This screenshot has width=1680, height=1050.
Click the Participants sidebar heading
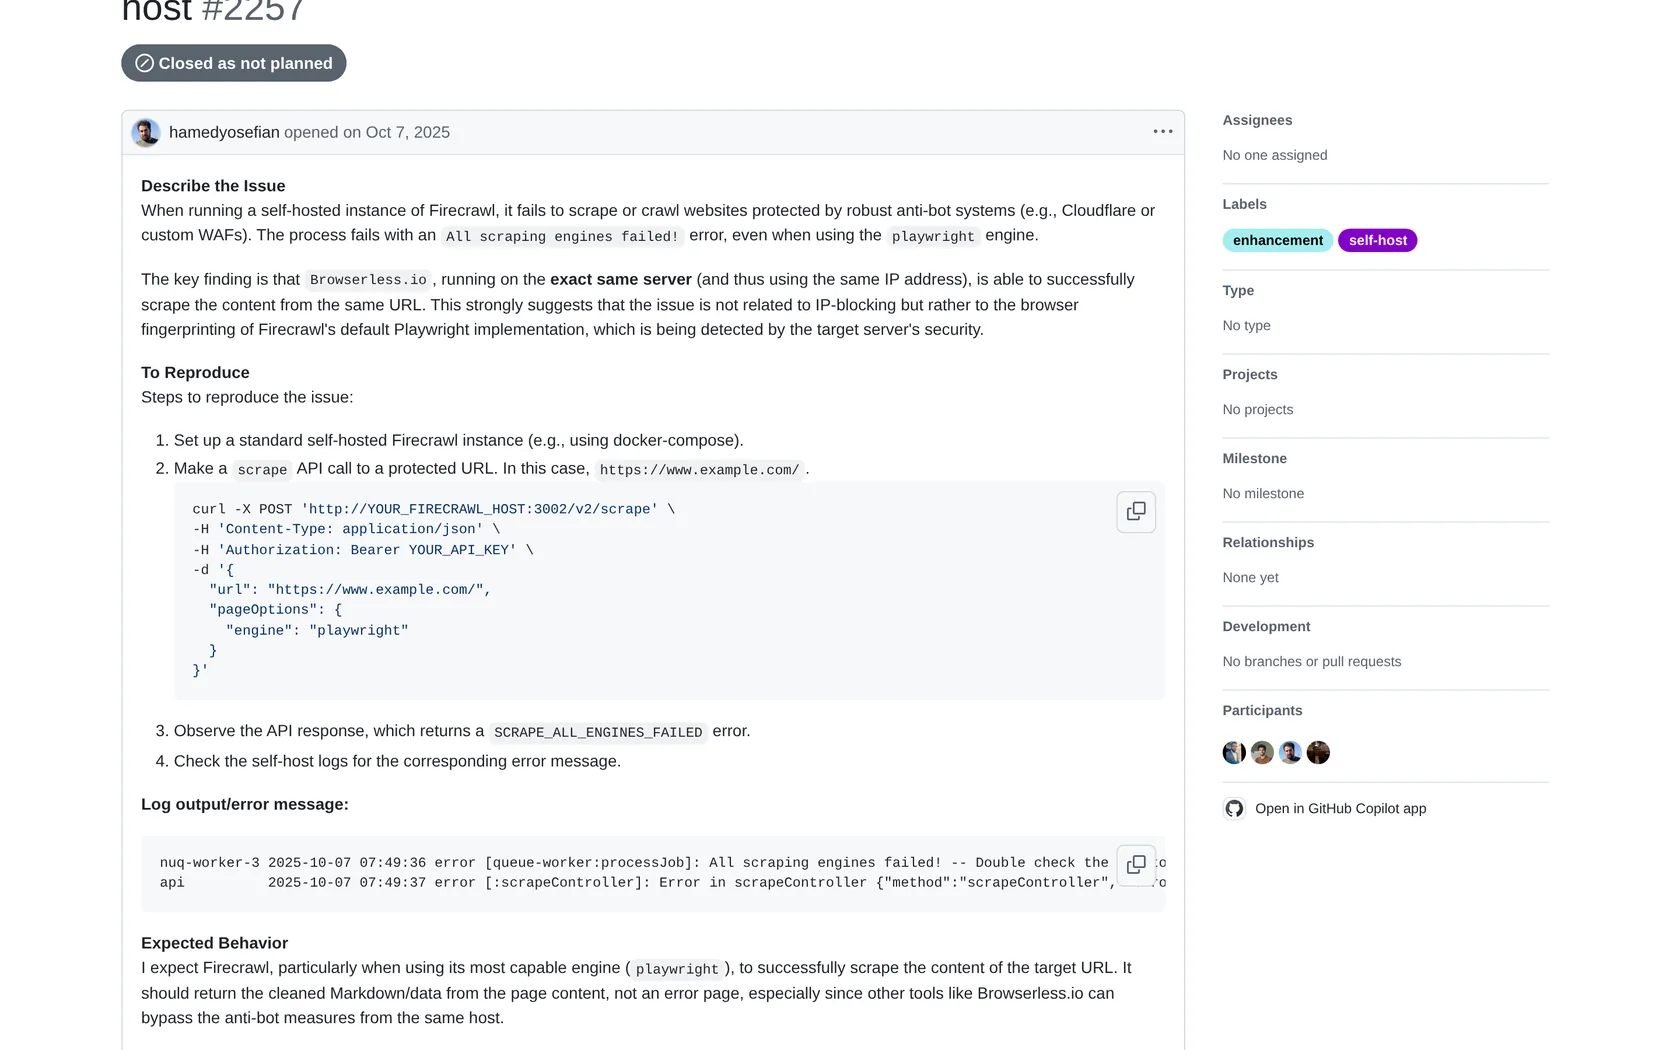click(1262, 710)
